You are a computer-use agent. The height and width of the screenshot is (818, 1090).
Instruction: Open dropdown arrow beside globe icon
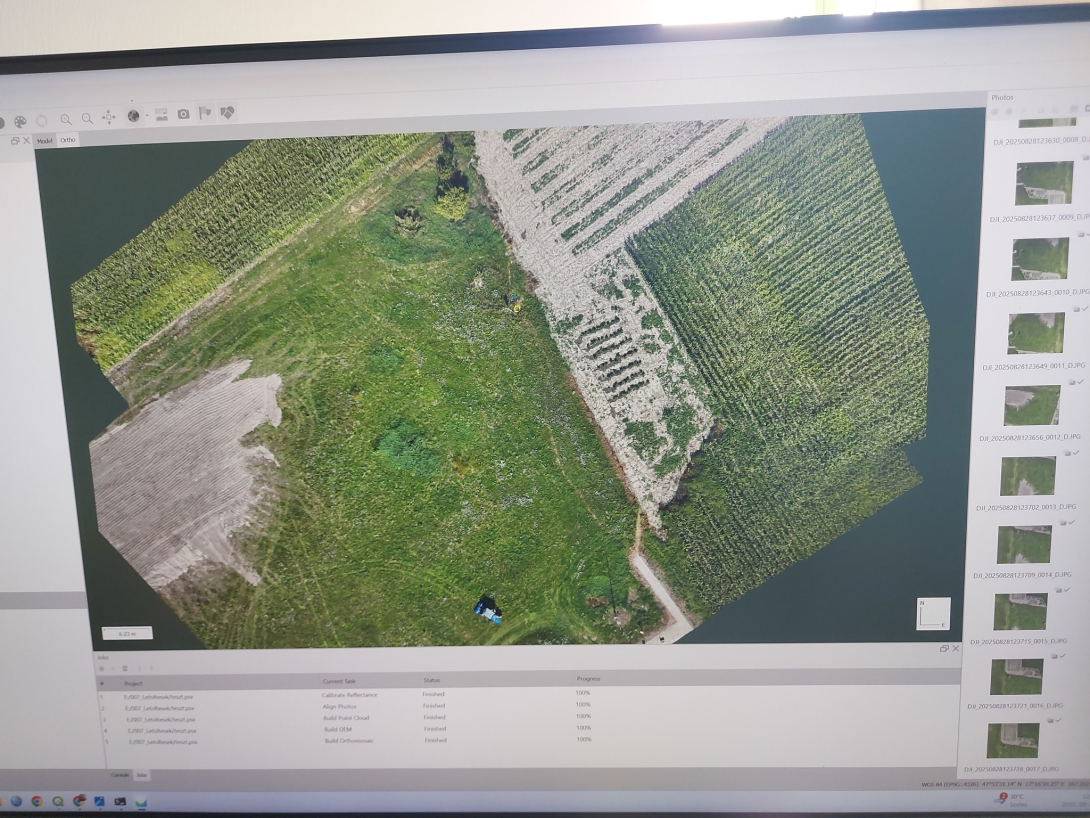point(146,116)
